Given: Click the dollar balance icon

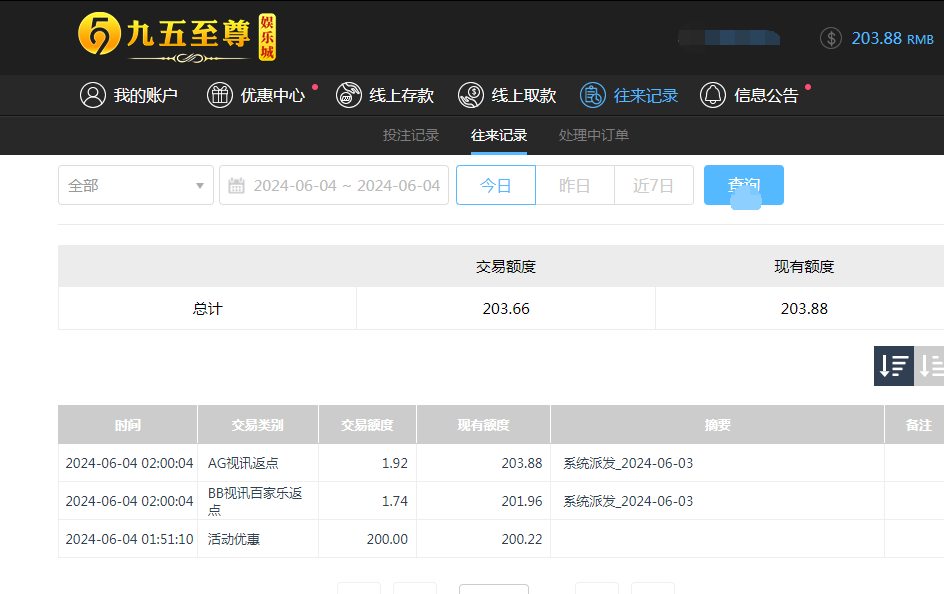Looking at the screenshot, I should pyautogui.click(x=831, y=38).
